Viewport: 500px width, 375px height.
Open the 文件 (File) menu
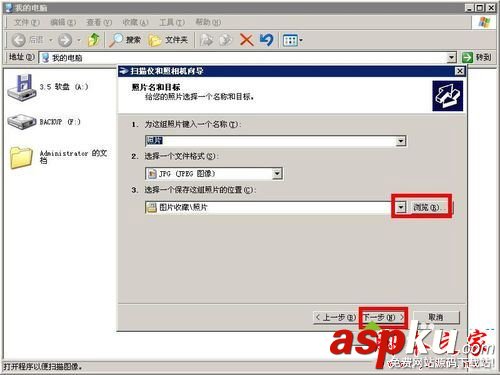point(27,22)
